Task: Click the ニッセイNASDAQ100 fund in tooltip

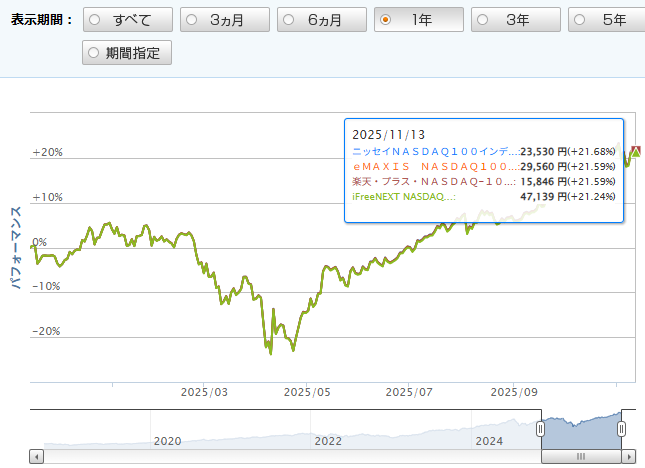Action: click(x=435, y=150)
